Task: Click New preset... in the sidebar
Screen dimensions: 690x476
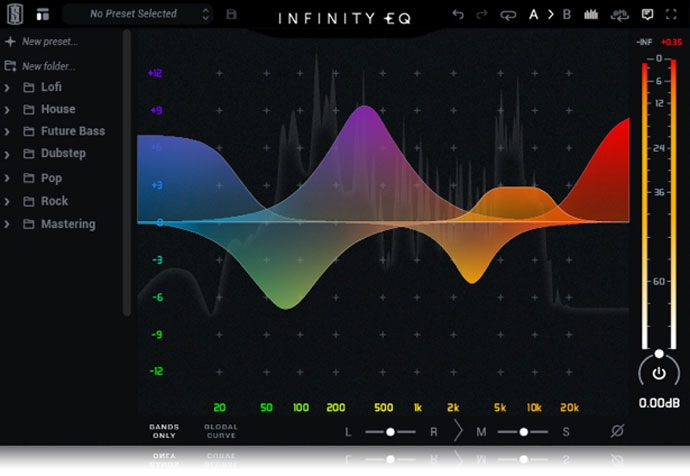Action: tap(48, 42)
